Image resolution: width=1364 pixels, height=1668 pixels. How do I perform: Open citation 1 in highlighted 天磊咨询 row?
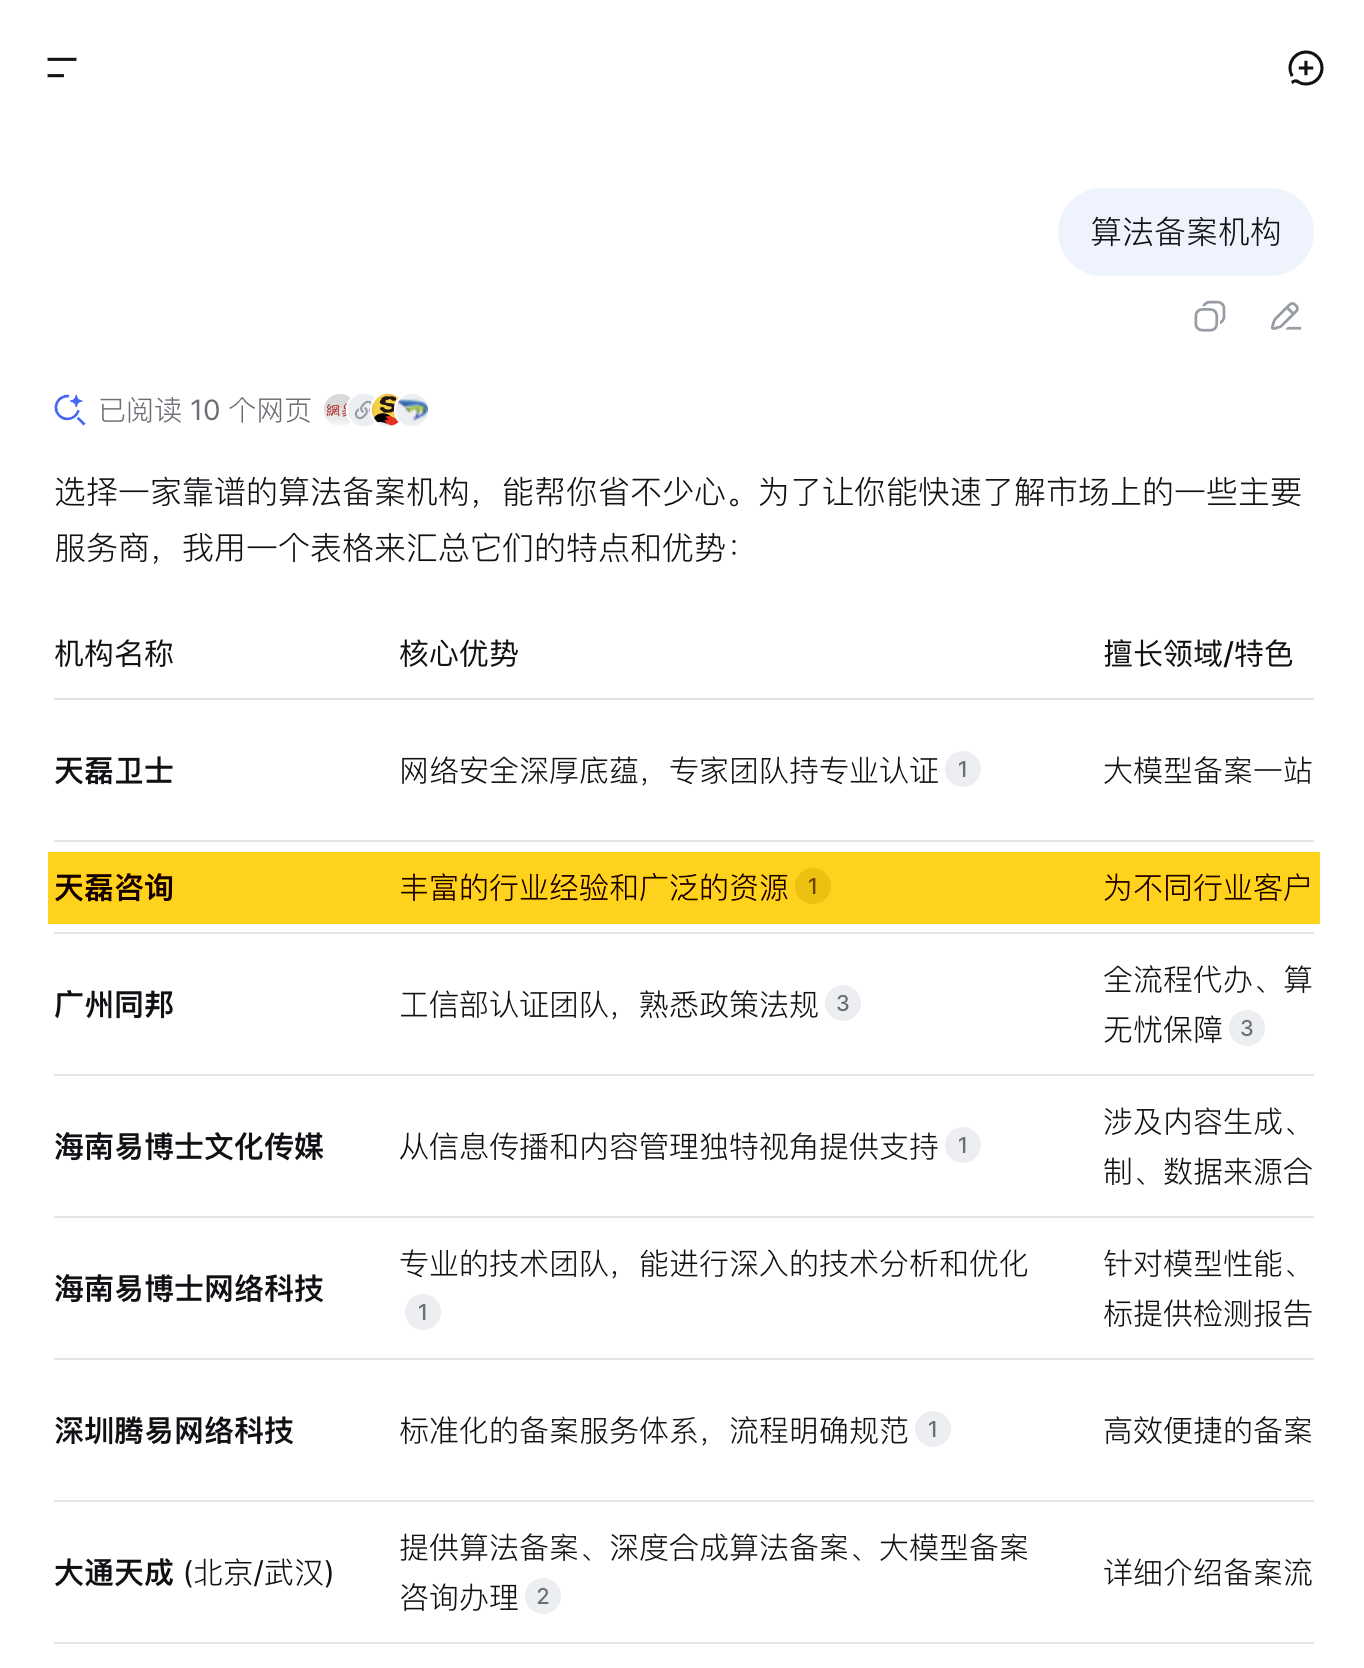pyautogui.click(x=812, y=886)
